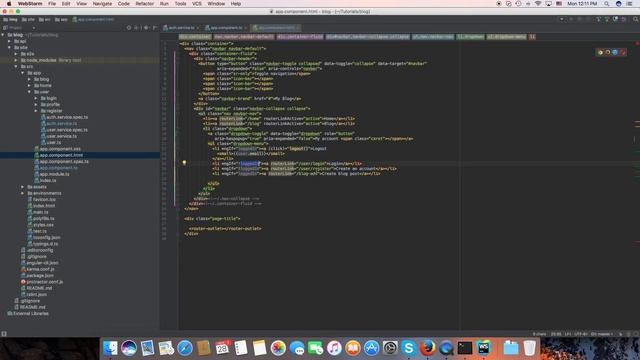The height and width of the screenshot is (360, 640).
Task: Click collapse-all icon in Project panel
Action: coord(137,28)
